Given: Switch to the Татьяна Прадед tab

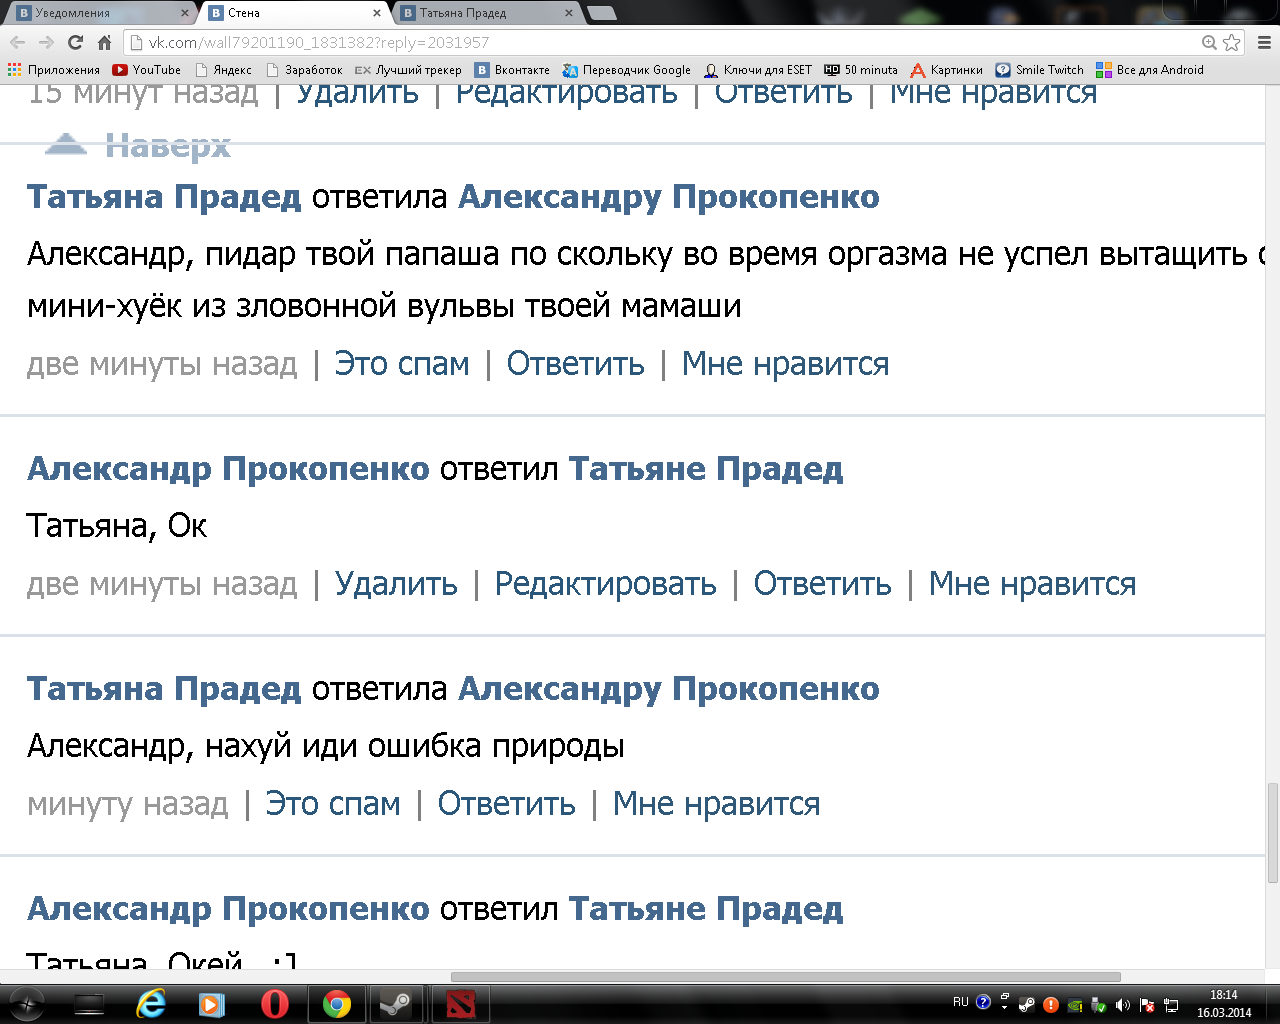Looking at the screenshot, I should point(487,13).
